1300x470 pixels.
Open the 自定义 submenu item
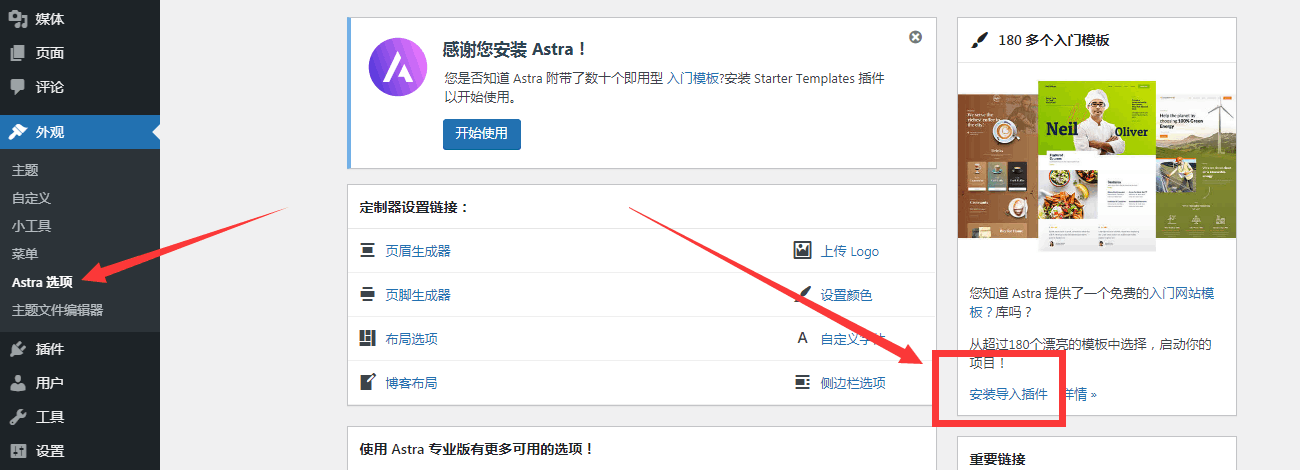(31, 198)
